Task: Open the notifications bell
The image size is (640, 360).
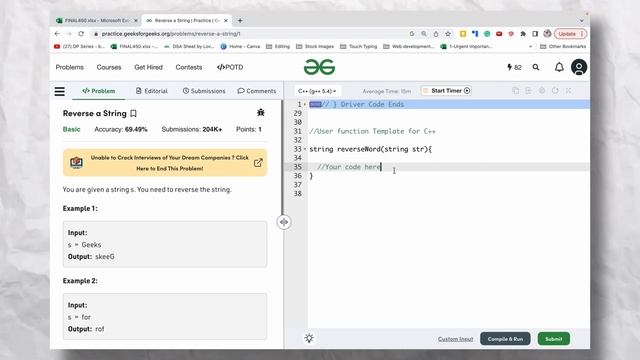Action: [559, 67]
